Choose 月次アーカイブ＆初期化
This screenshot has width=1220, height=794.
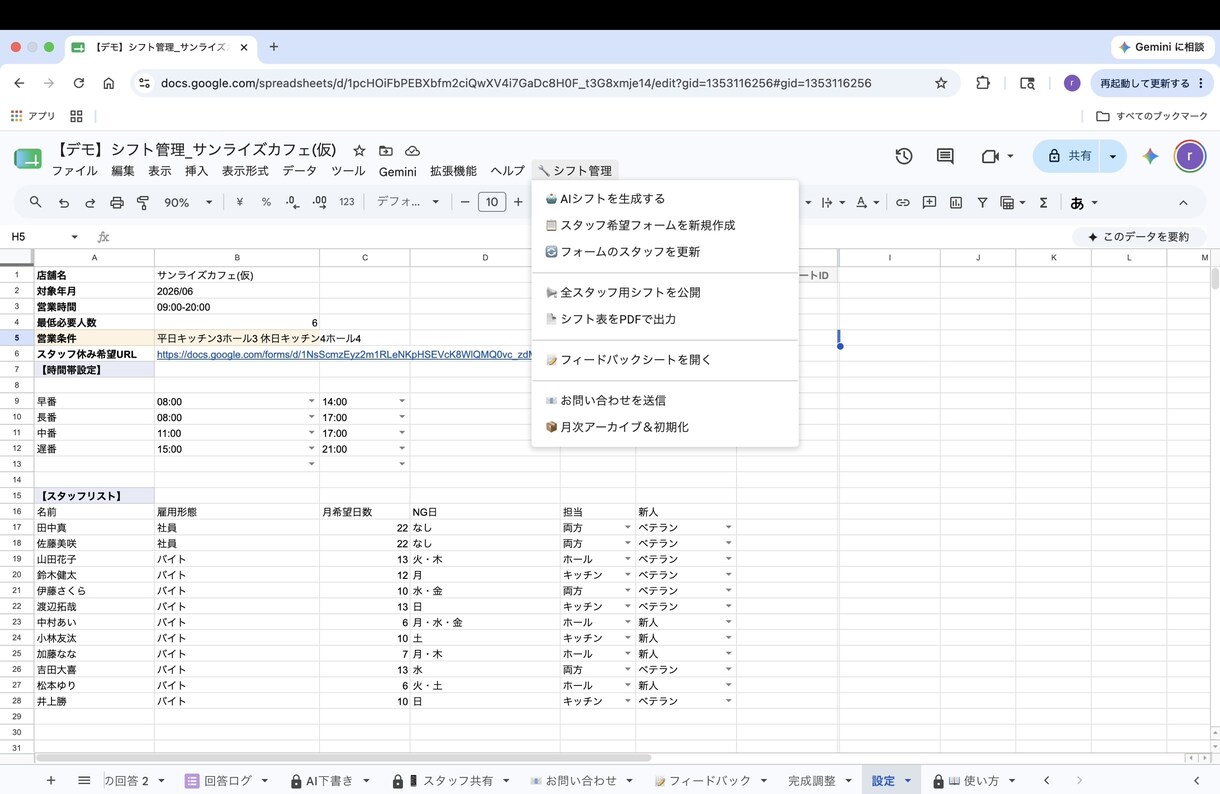click(665, 427)
